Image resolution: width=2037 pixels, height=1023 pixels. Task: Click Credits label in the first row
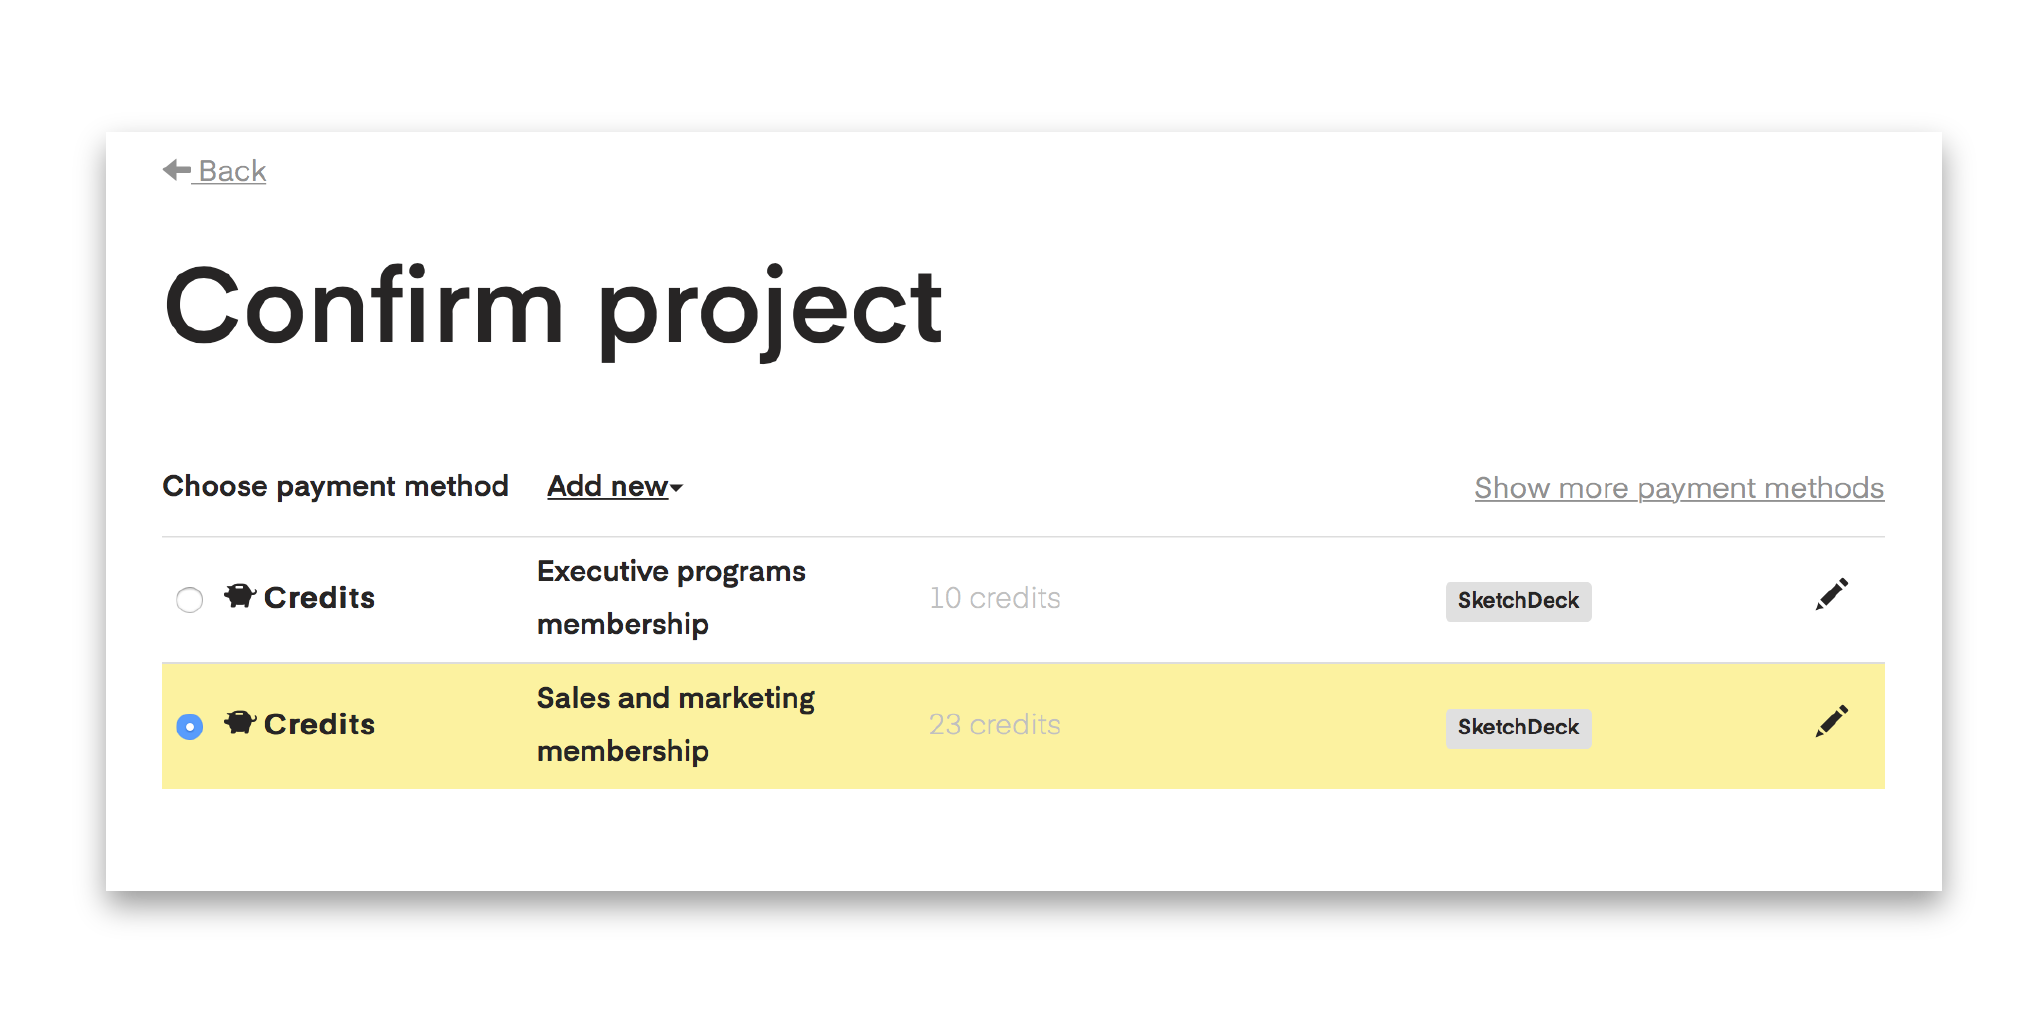click(x=319, y=598)
